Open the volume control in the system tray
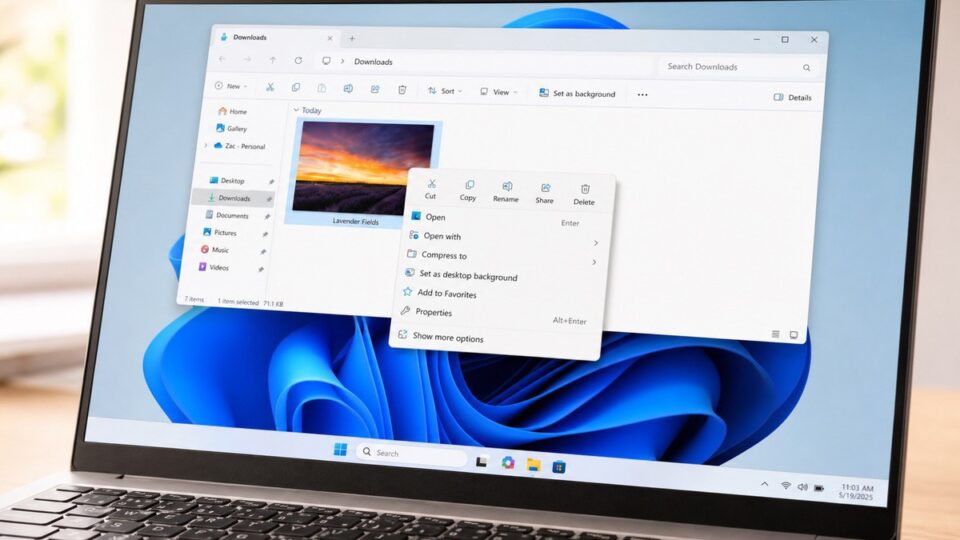Image resolution: width=960 pixels, height=540 pixels. (x=803, y=487)
